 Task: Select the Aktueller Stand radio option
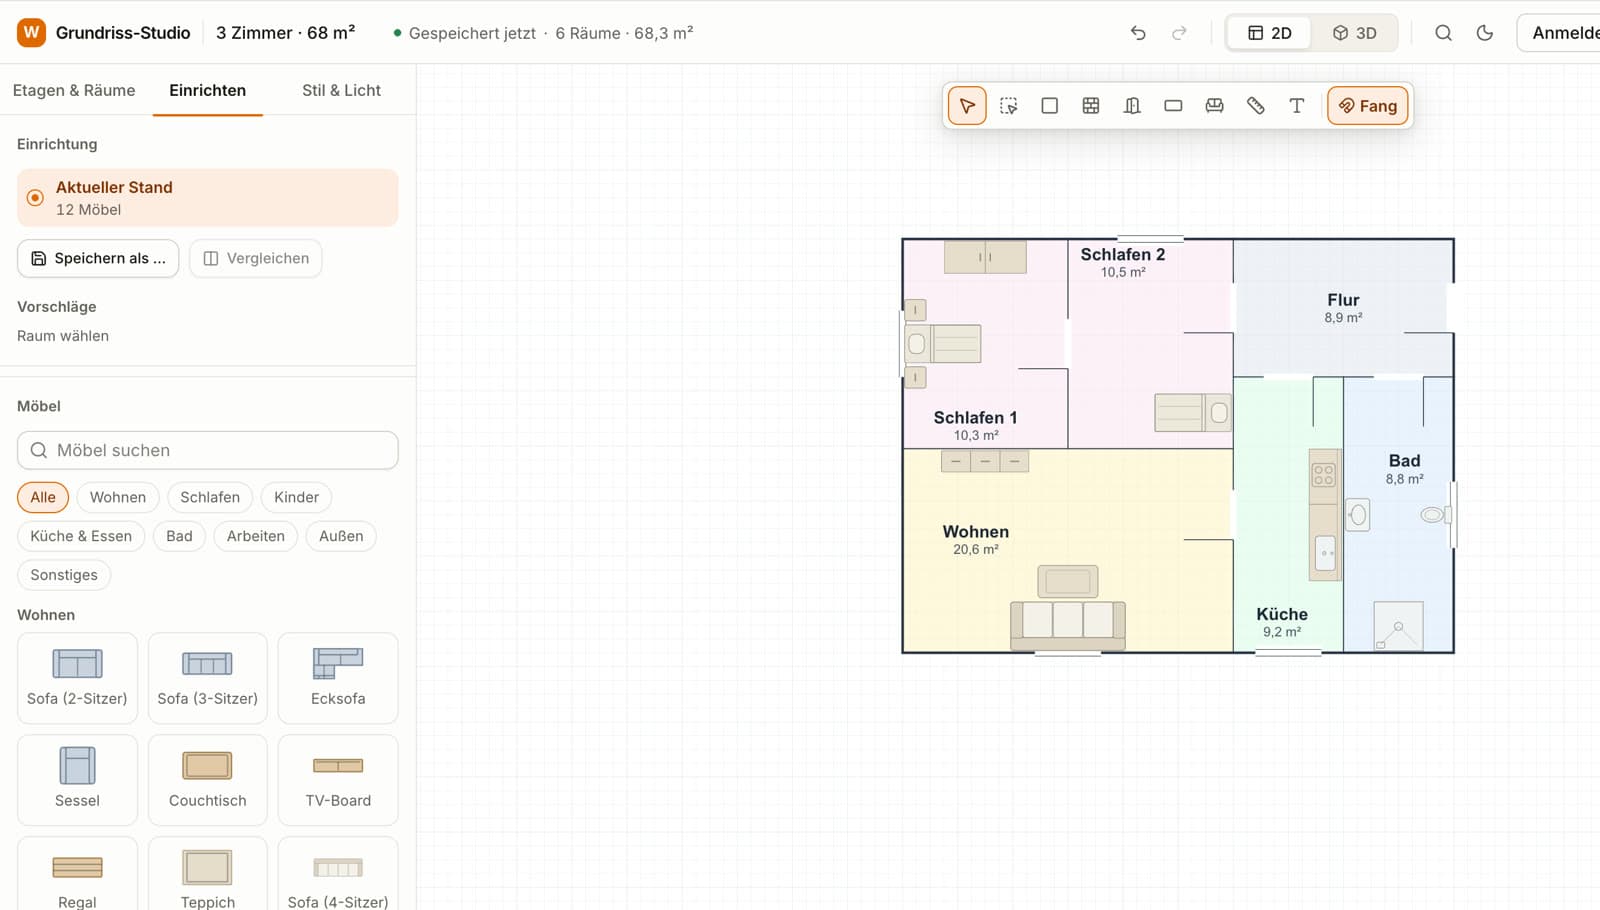pos(207,198)
